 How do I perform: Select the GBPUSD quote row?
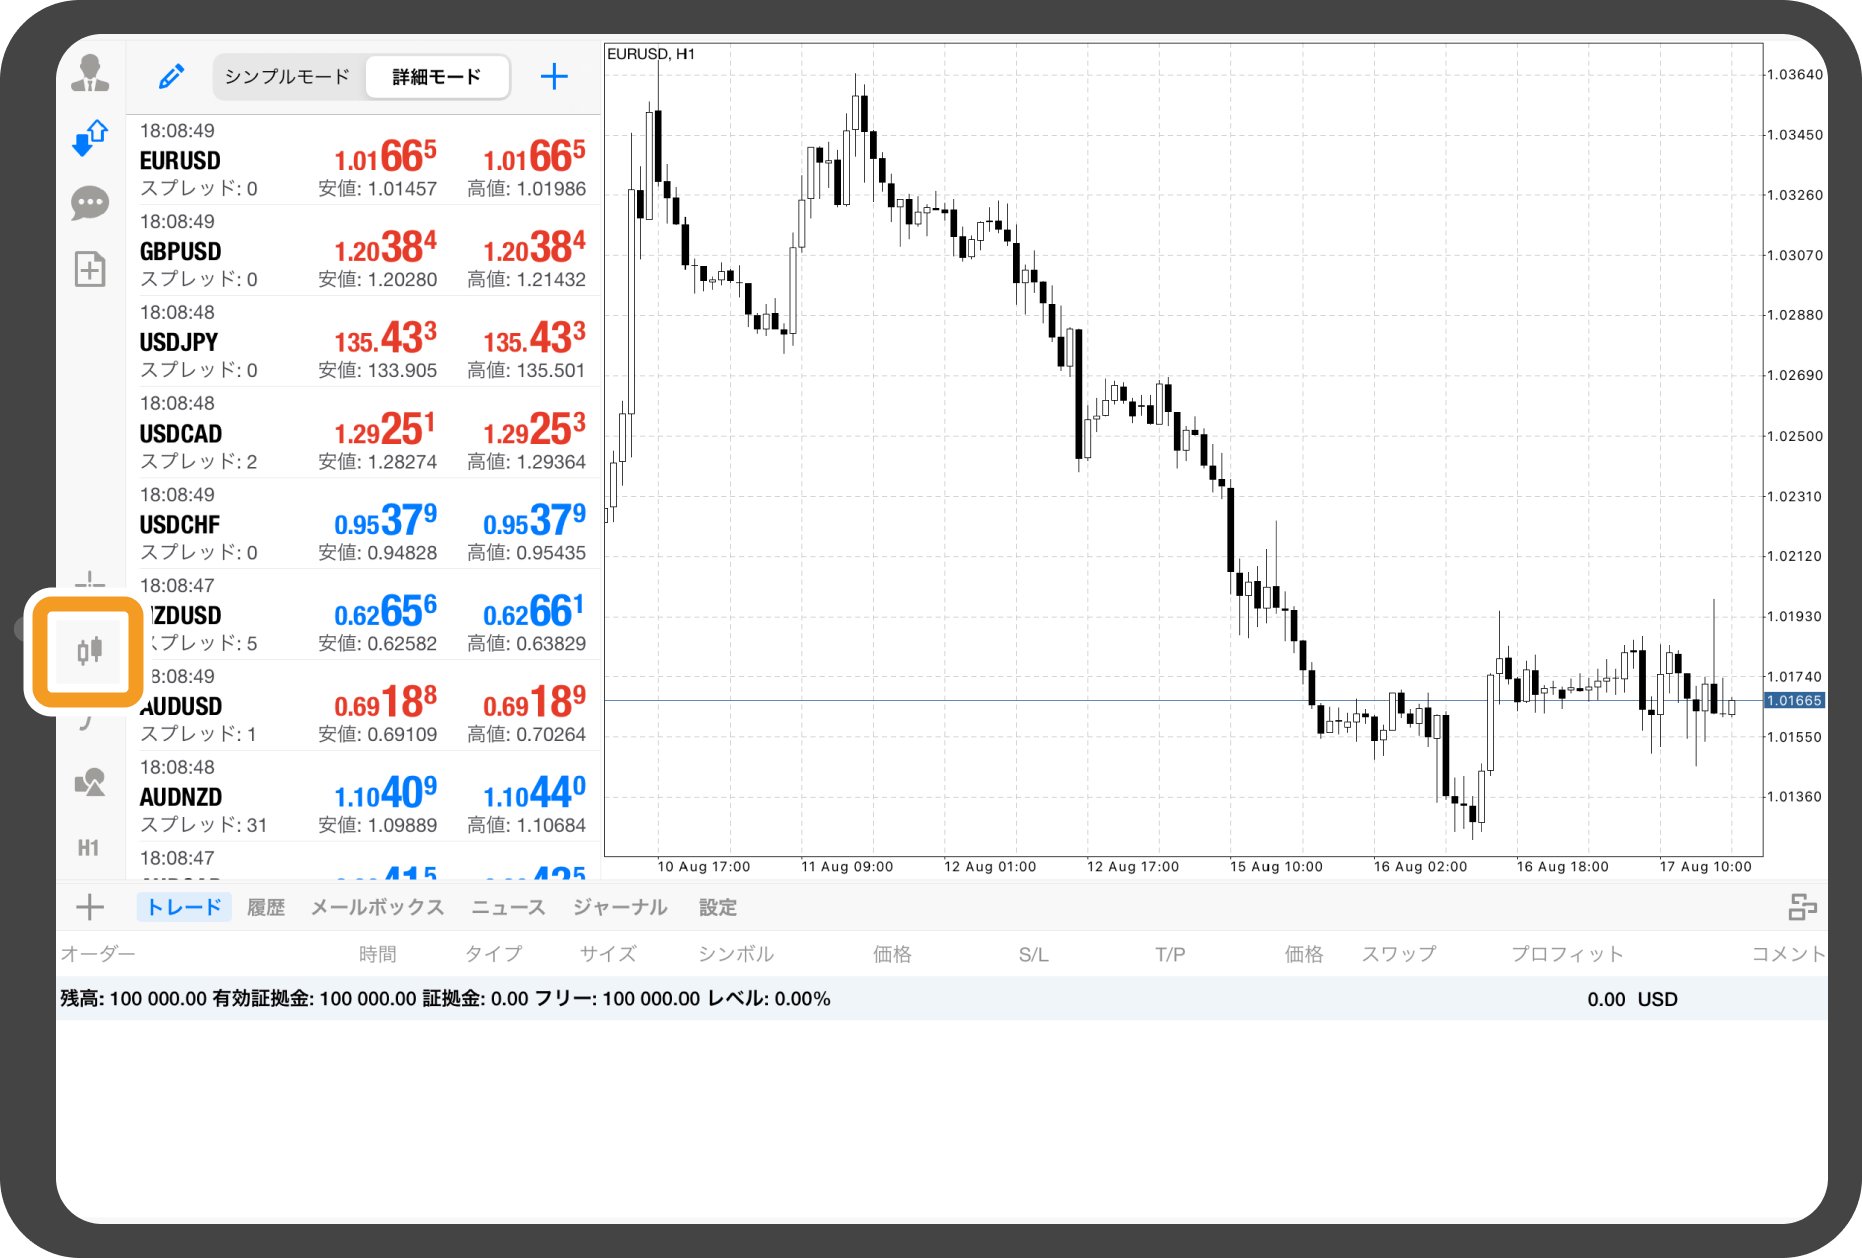[364, 251]
